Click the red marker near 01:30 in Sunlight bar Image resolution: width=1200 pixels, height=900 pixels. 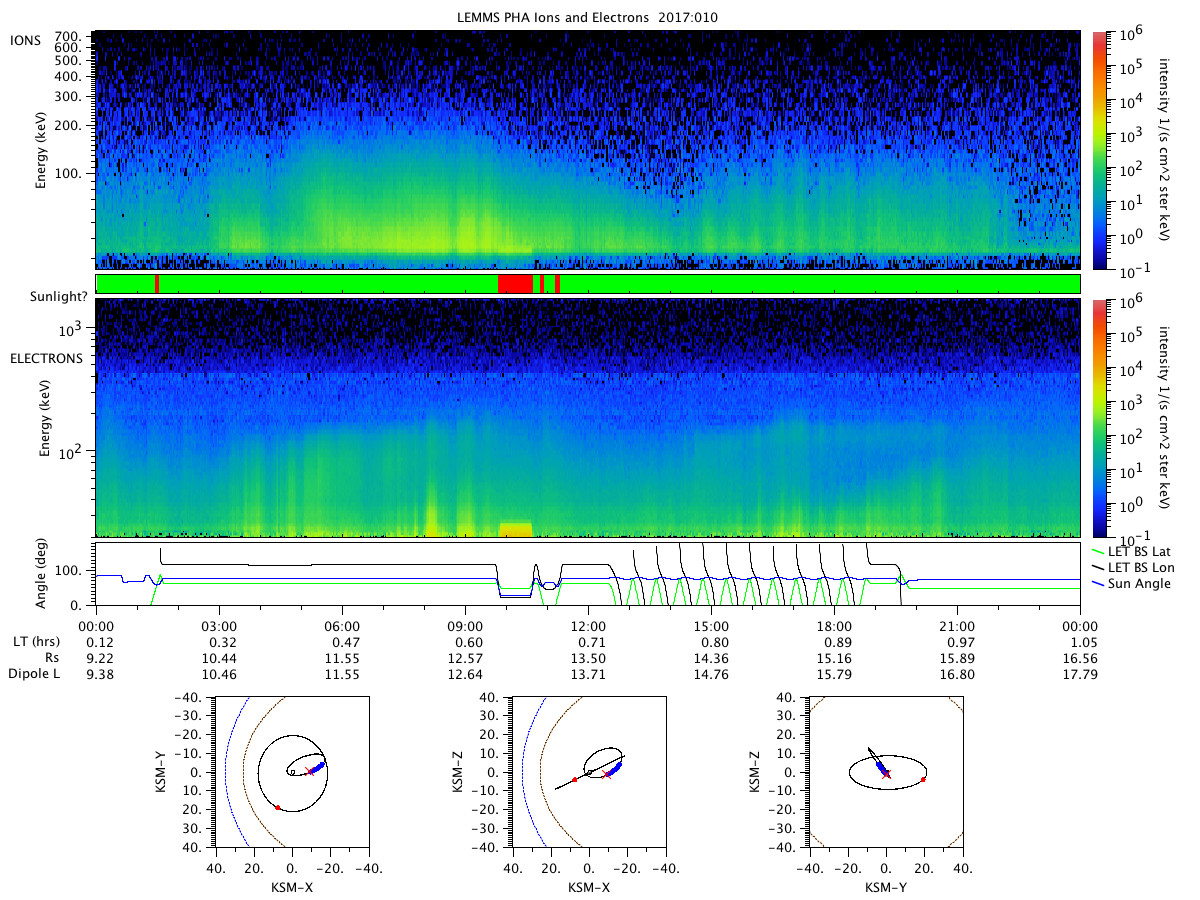pos(157,284)
